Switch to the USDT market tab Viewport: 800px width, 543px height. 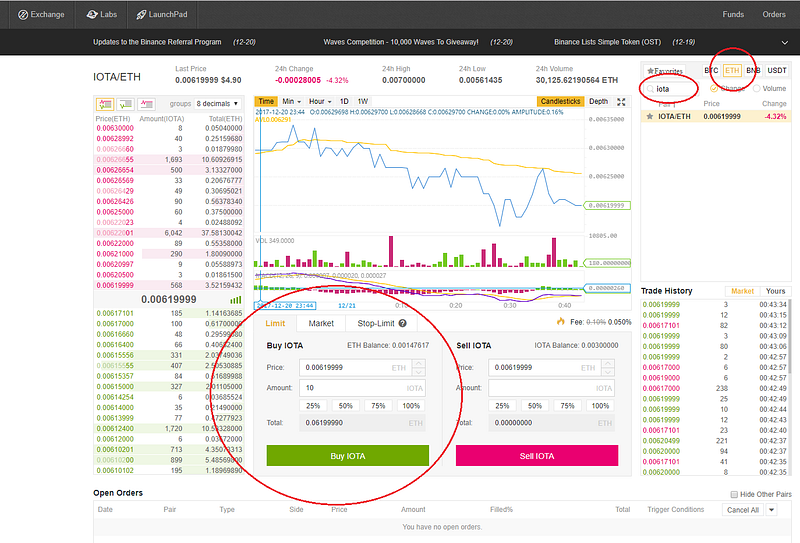[x=777, y=70]
